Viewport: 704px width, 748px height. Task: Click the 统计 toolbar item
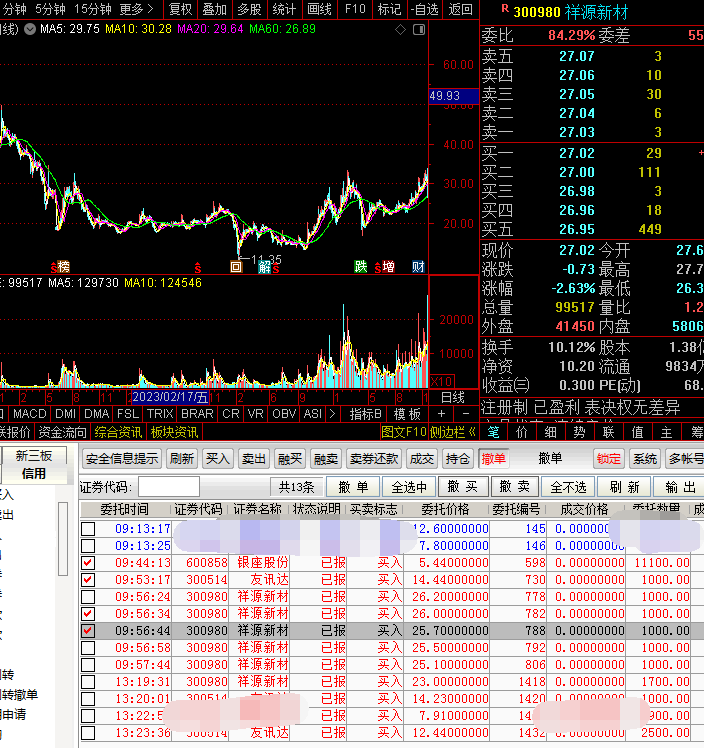tap(284, 9)
